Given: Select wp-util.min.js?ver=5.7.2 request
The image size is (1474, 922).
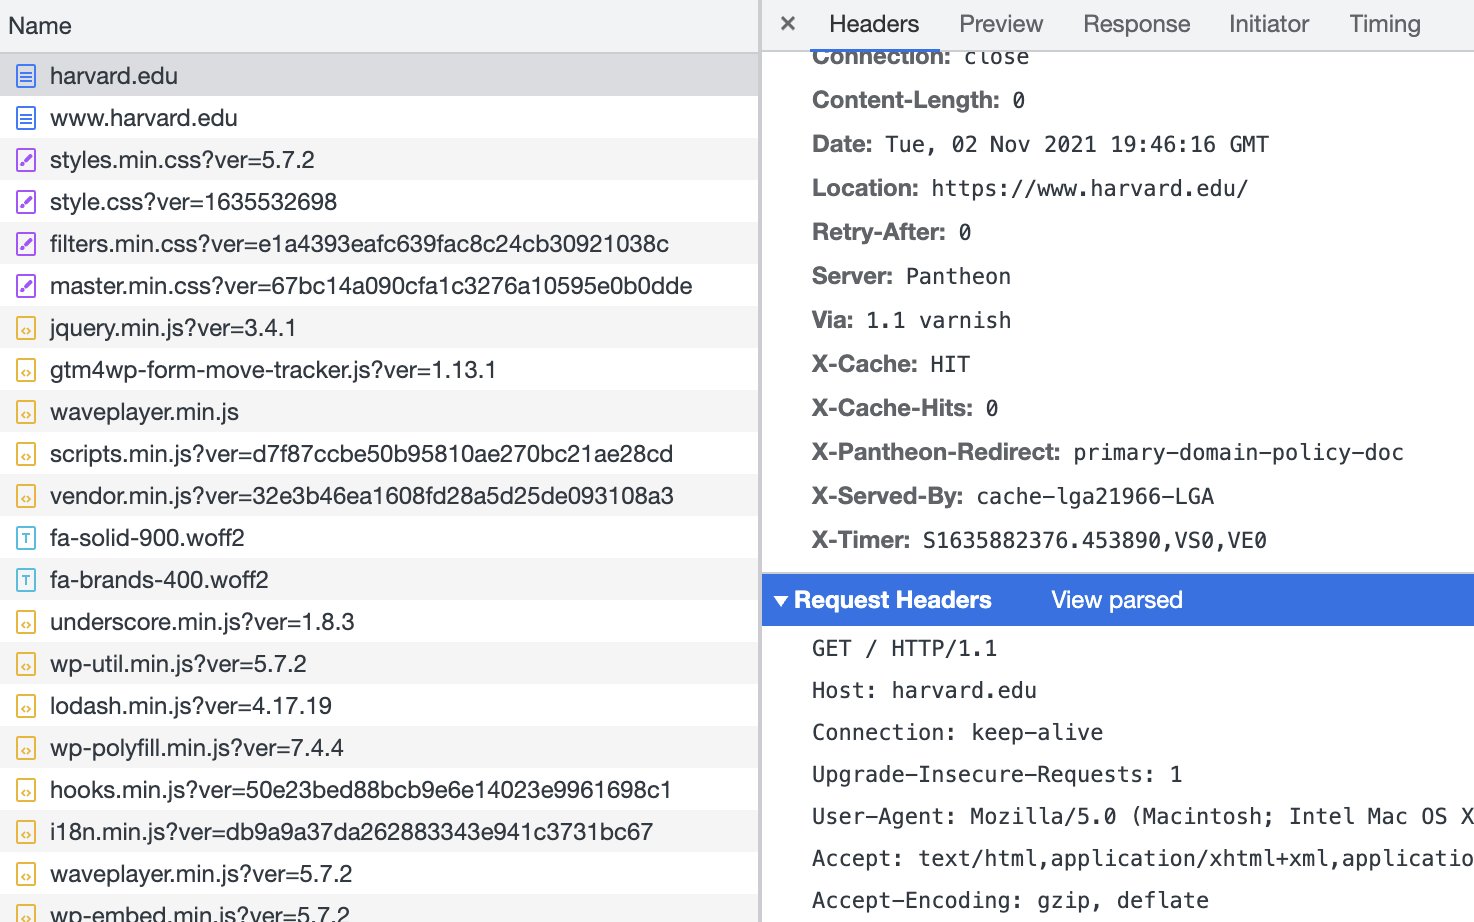Looking at the screenshot, I should (x=379, y=664).
